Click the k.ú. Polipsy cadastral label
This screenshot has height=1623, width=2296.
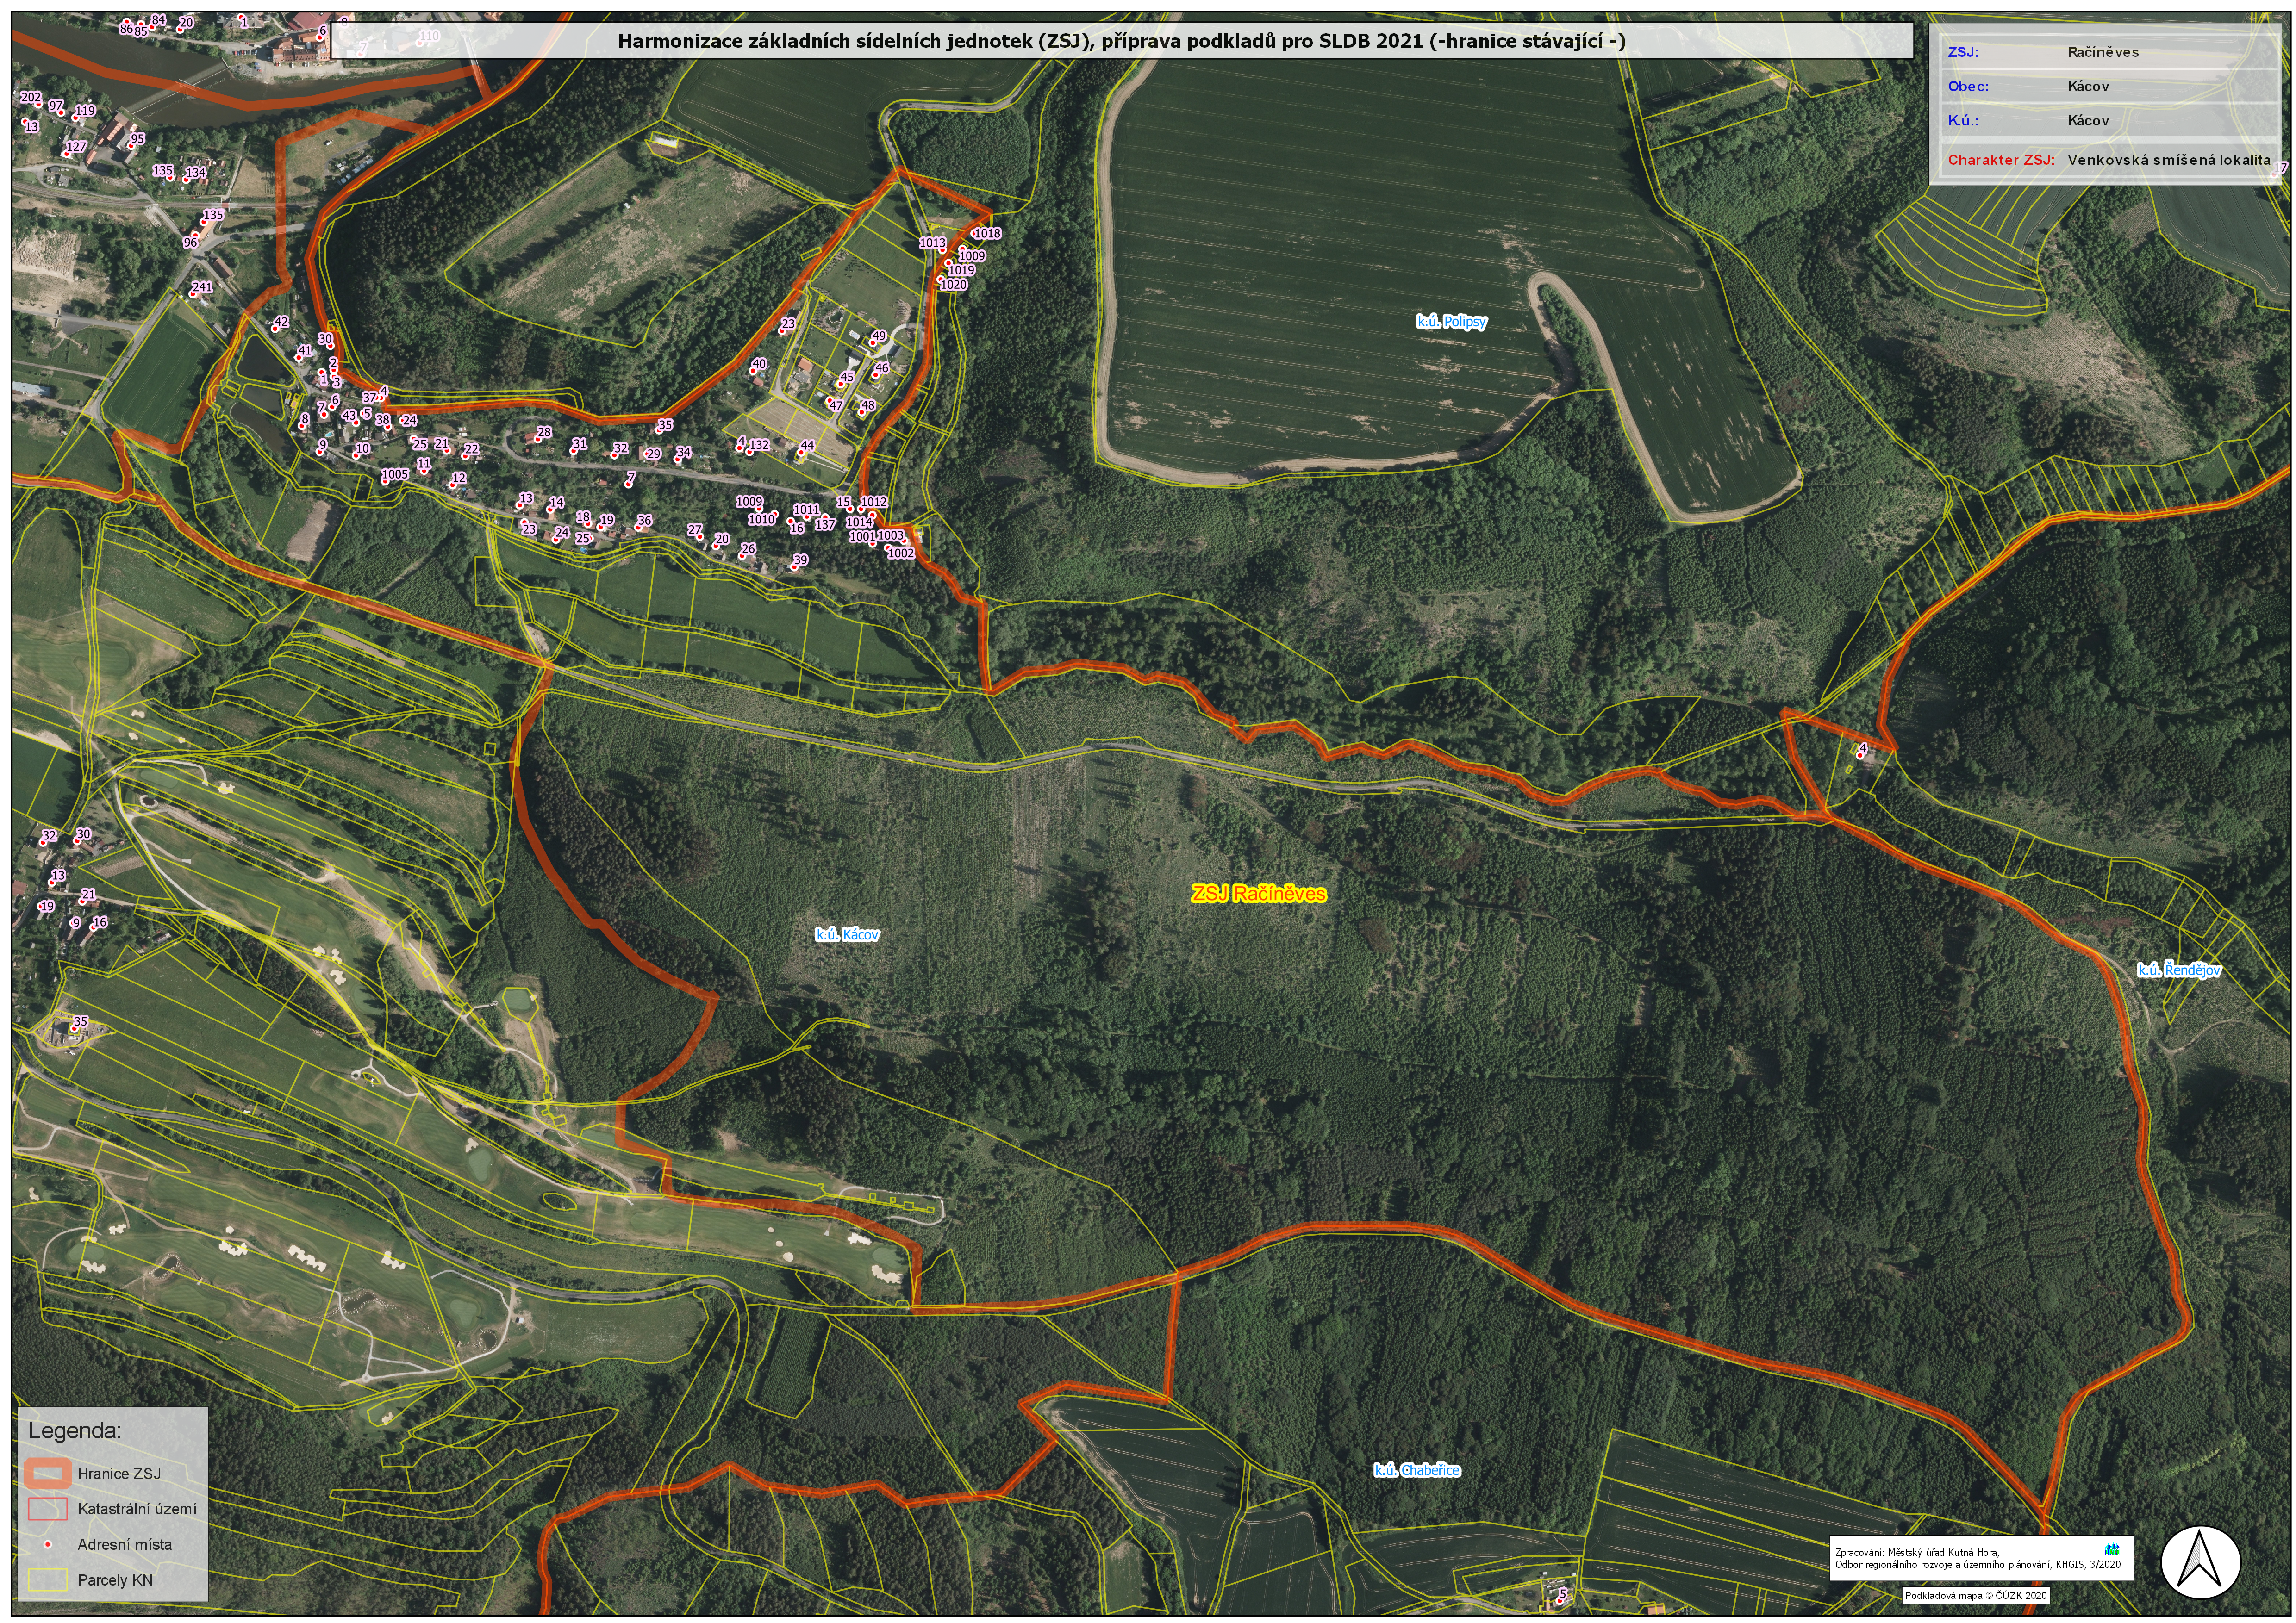[x=1451, y=322]
